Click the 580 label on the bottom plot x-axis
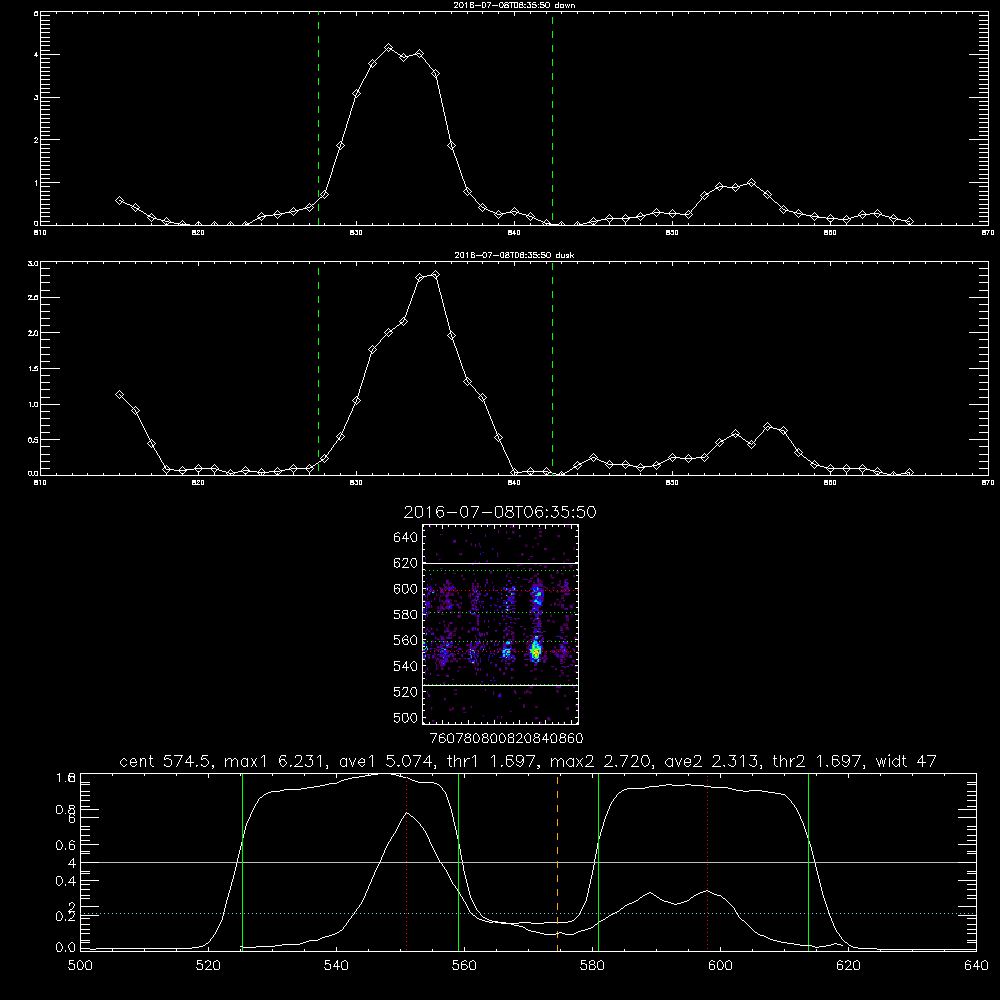 [x=592, y=966]
